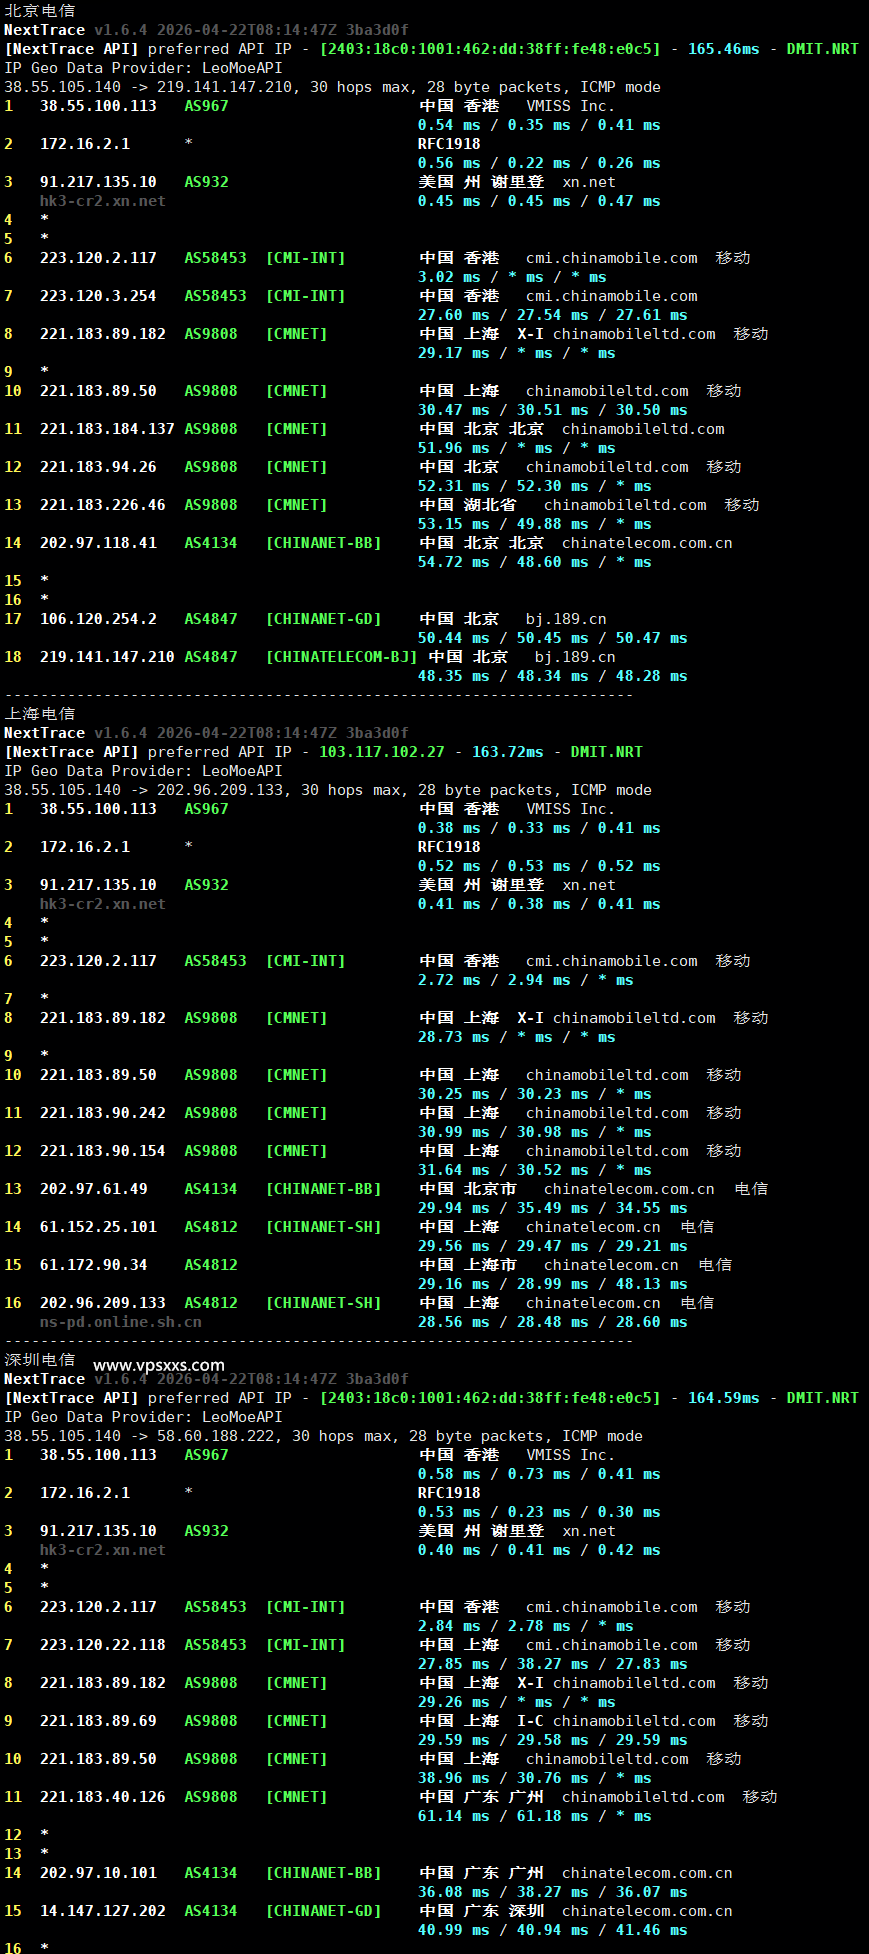Click the 38.96 ms latency value
Screen dimensions: 869x1954
[x=454, y=1778]
